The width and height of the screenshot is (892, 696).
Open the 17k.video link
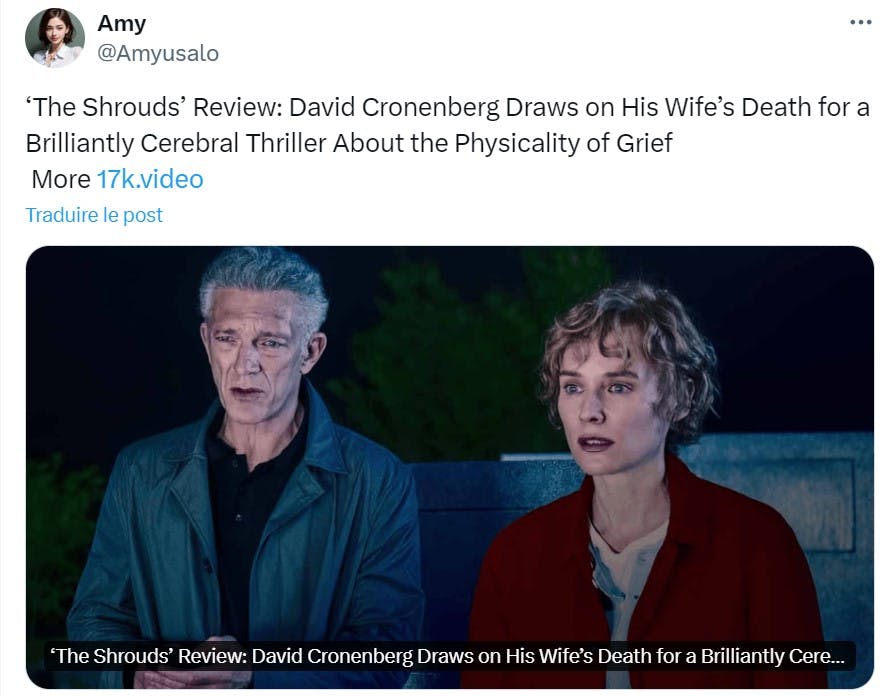150,179
